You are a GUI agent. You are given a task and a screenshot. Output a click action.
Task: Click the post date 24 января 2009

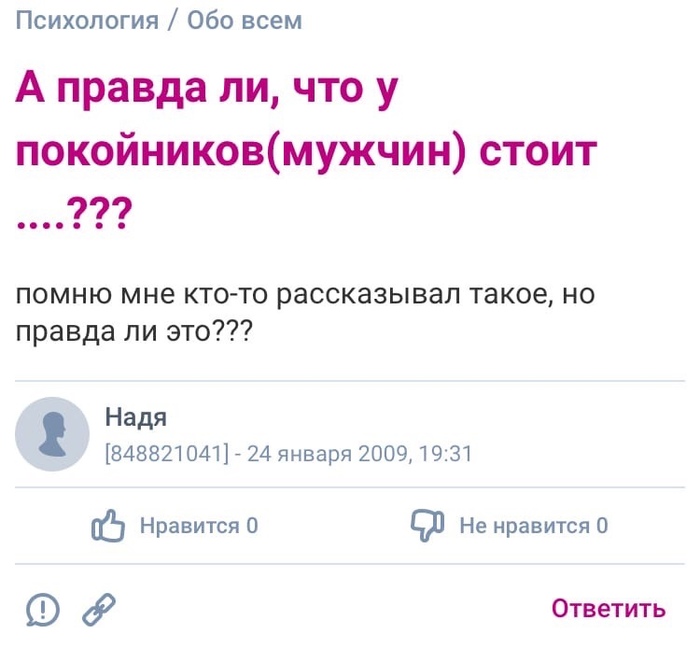click(327, 453)
